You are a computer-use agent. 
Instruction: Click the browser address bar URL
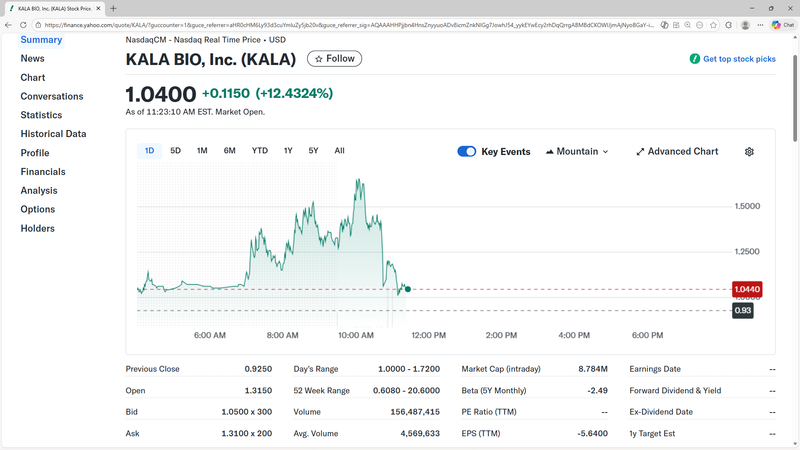tap(349, 24)
